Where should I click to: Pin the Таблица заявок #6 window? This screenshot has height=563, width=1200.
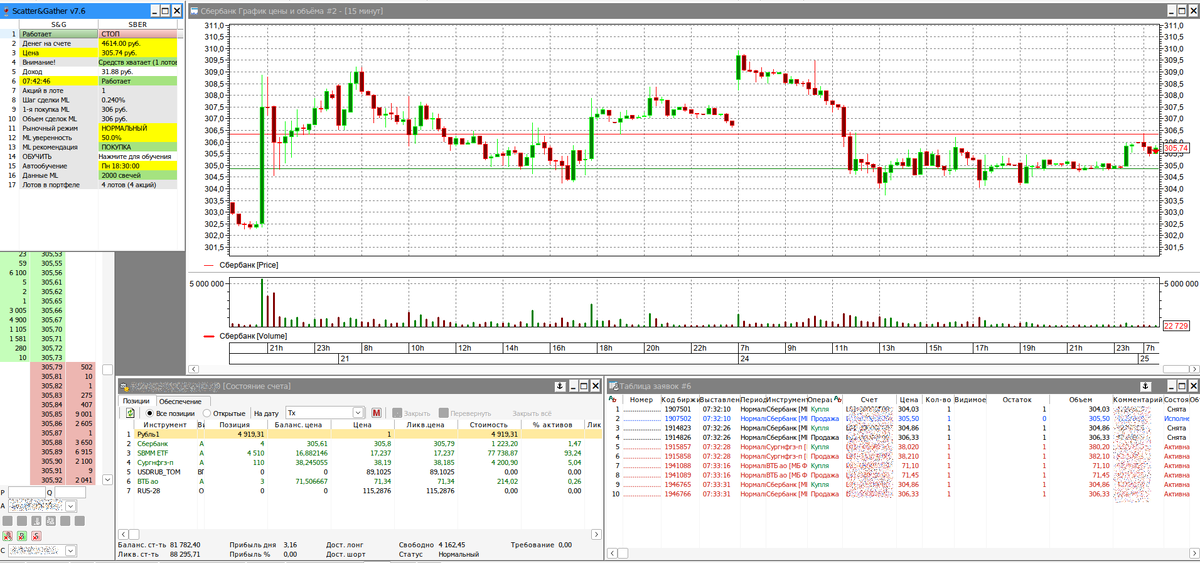[1145, 385]
